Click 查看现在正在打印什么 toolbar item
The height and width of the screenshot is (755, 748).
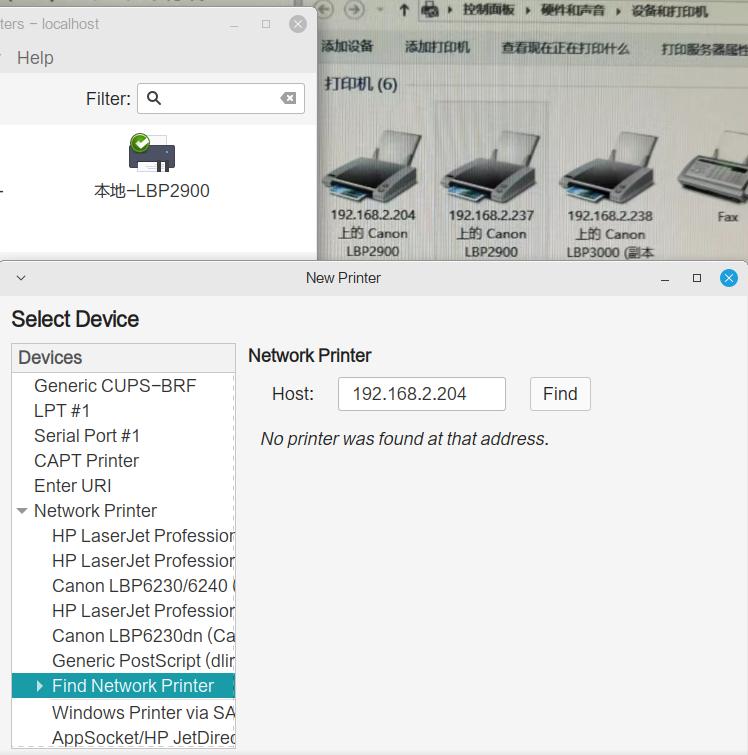coord(565,48)
